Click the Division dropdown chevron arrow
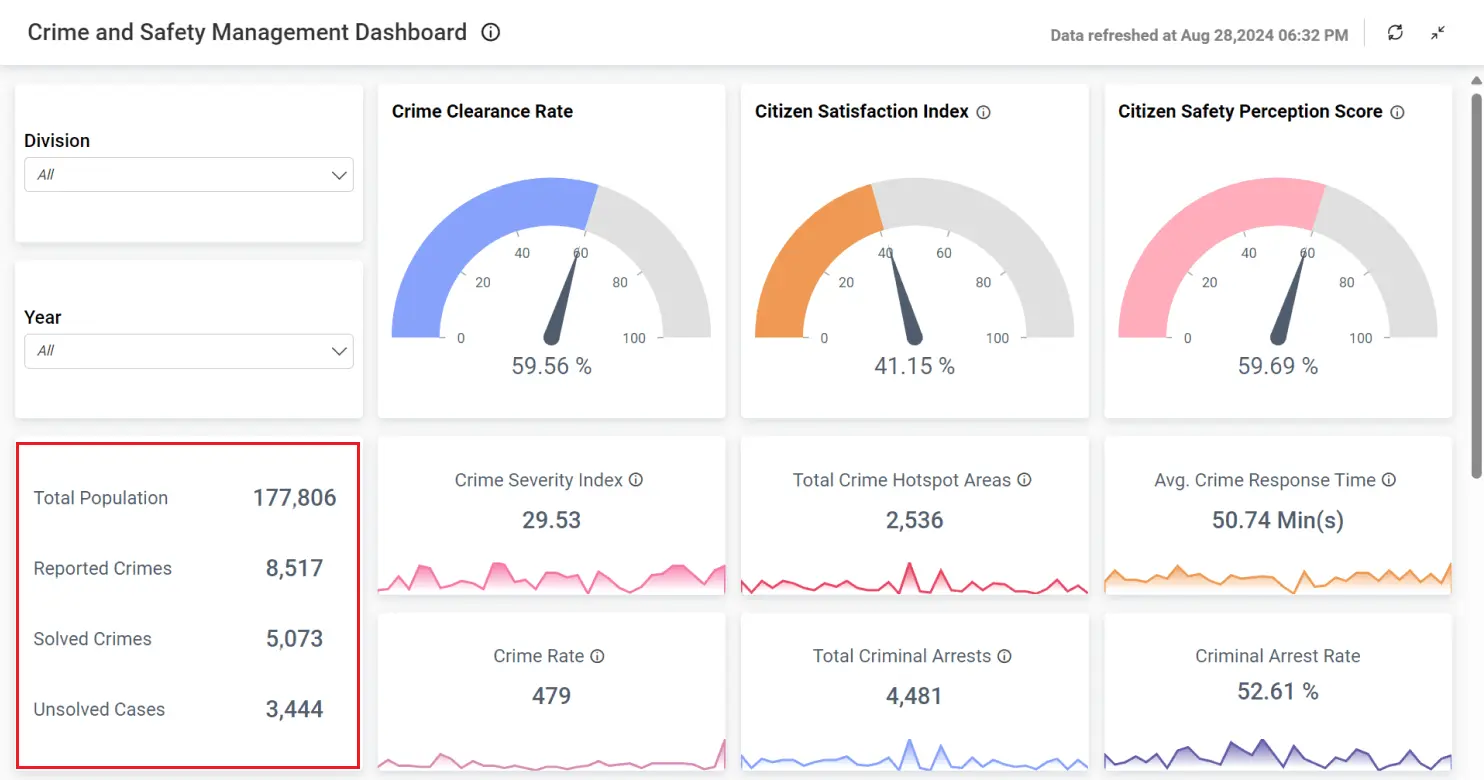 (x=339, y=176)
